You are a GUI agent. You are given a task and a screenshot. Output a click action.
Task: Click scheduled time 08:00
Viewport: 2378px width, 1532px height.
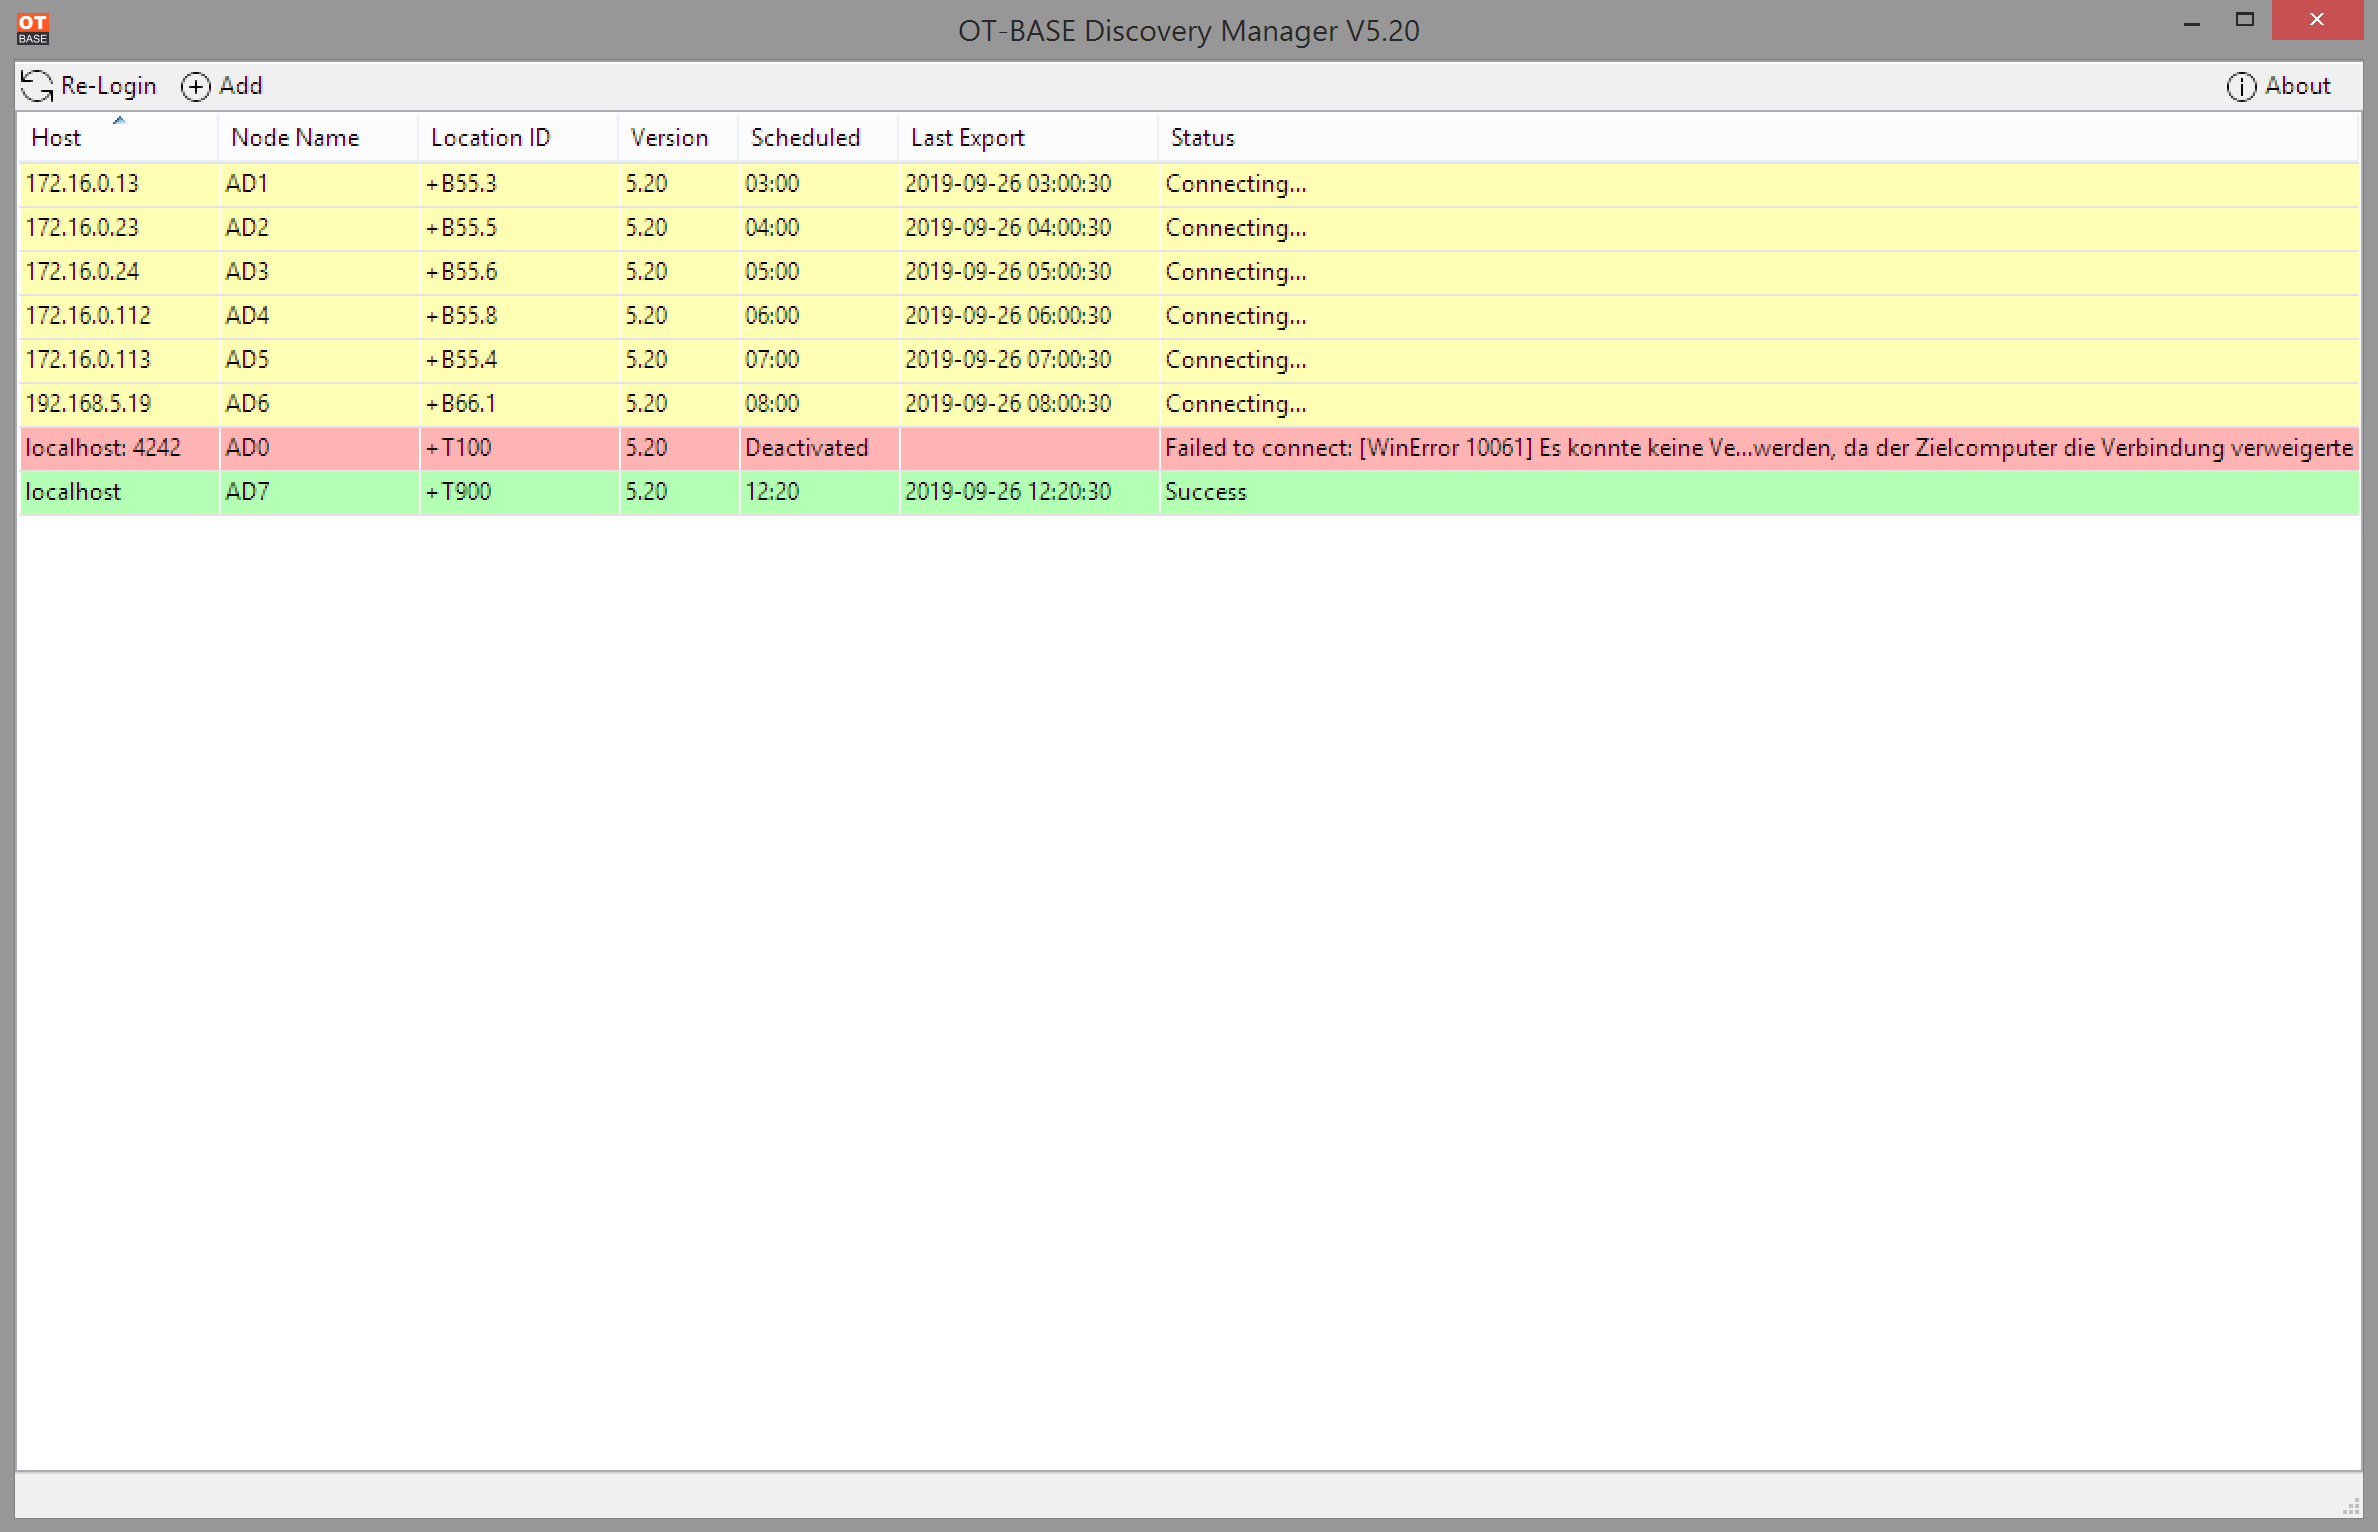pos(772,404)
